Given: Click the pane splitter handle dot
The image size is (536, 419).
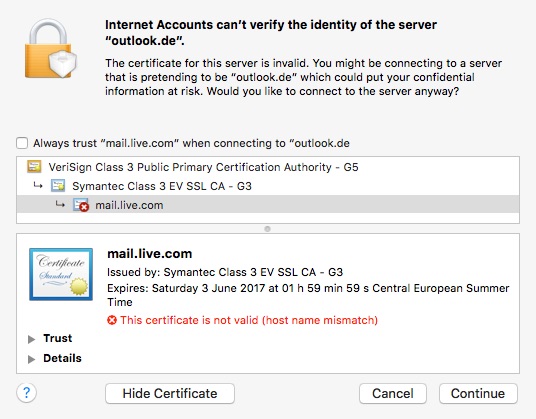Looking at the screenshot, I should pos(268,229).
